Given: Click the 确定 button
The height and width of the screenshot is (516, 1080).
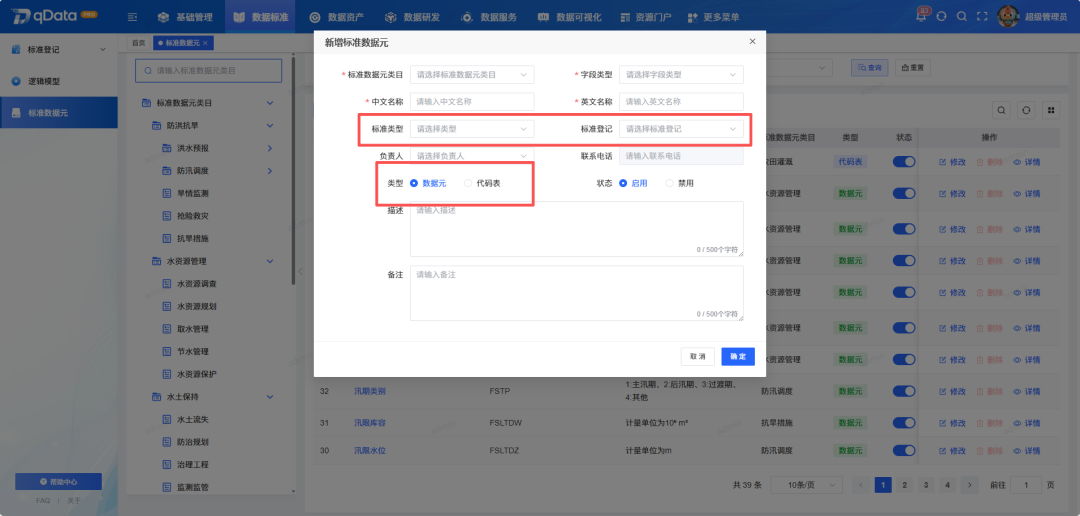Looking at the screenshot, I should click(738, 356).
